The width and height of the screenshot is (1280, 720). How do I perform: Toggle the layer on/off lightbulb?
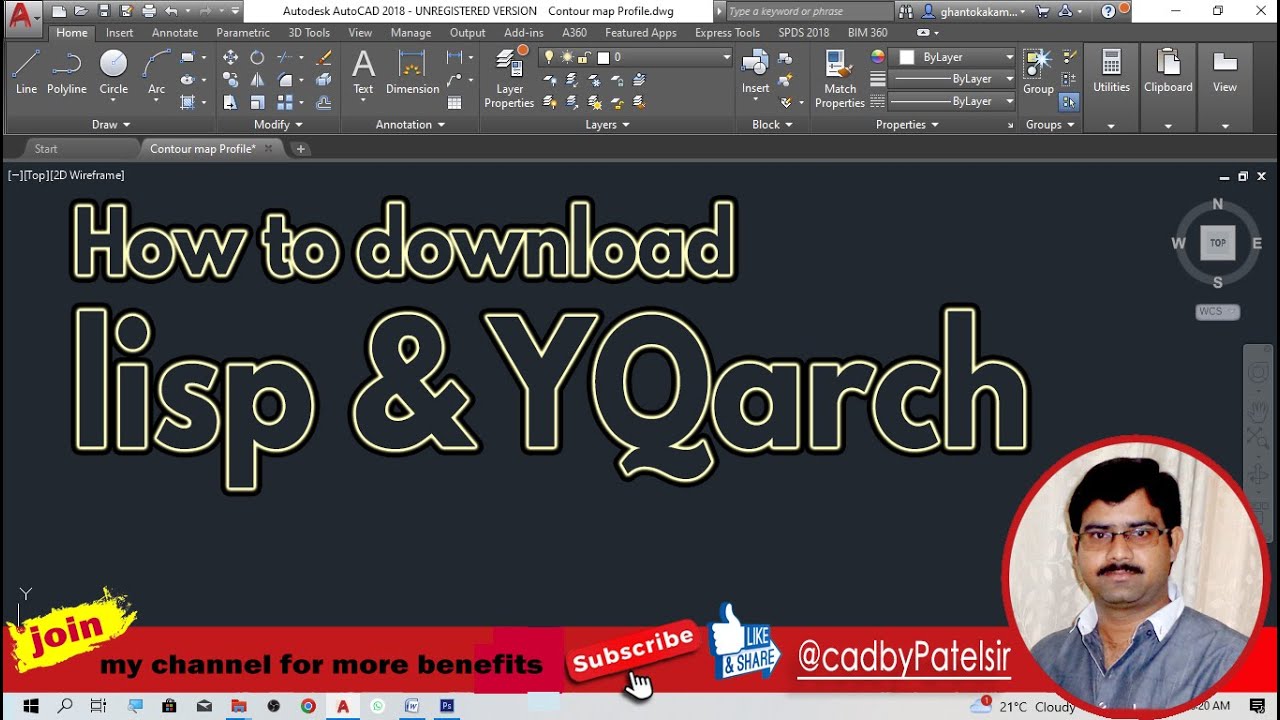click(x=548, y=57)
